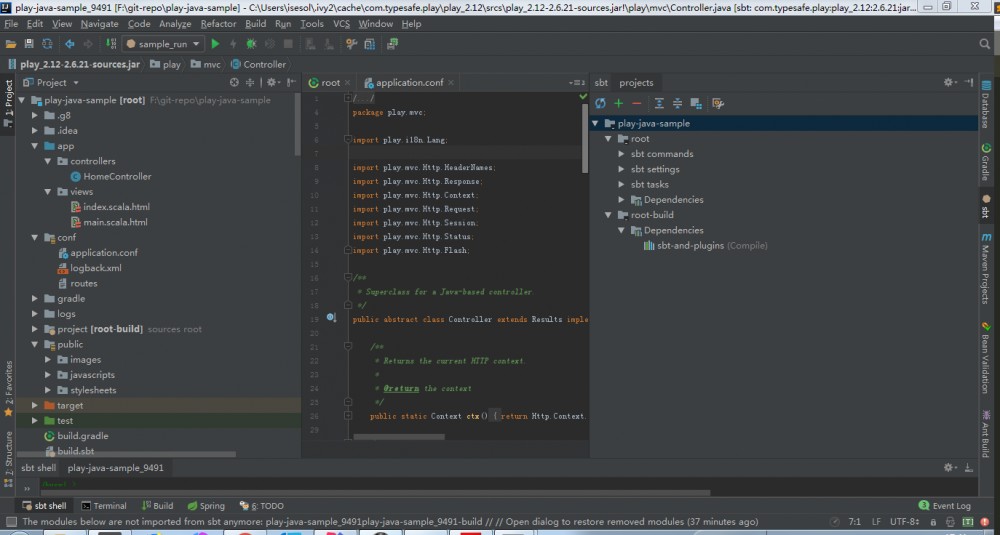Open the Terminal tool window
The height and width of the screenshot is (535, 1000).
pos(104,506)
